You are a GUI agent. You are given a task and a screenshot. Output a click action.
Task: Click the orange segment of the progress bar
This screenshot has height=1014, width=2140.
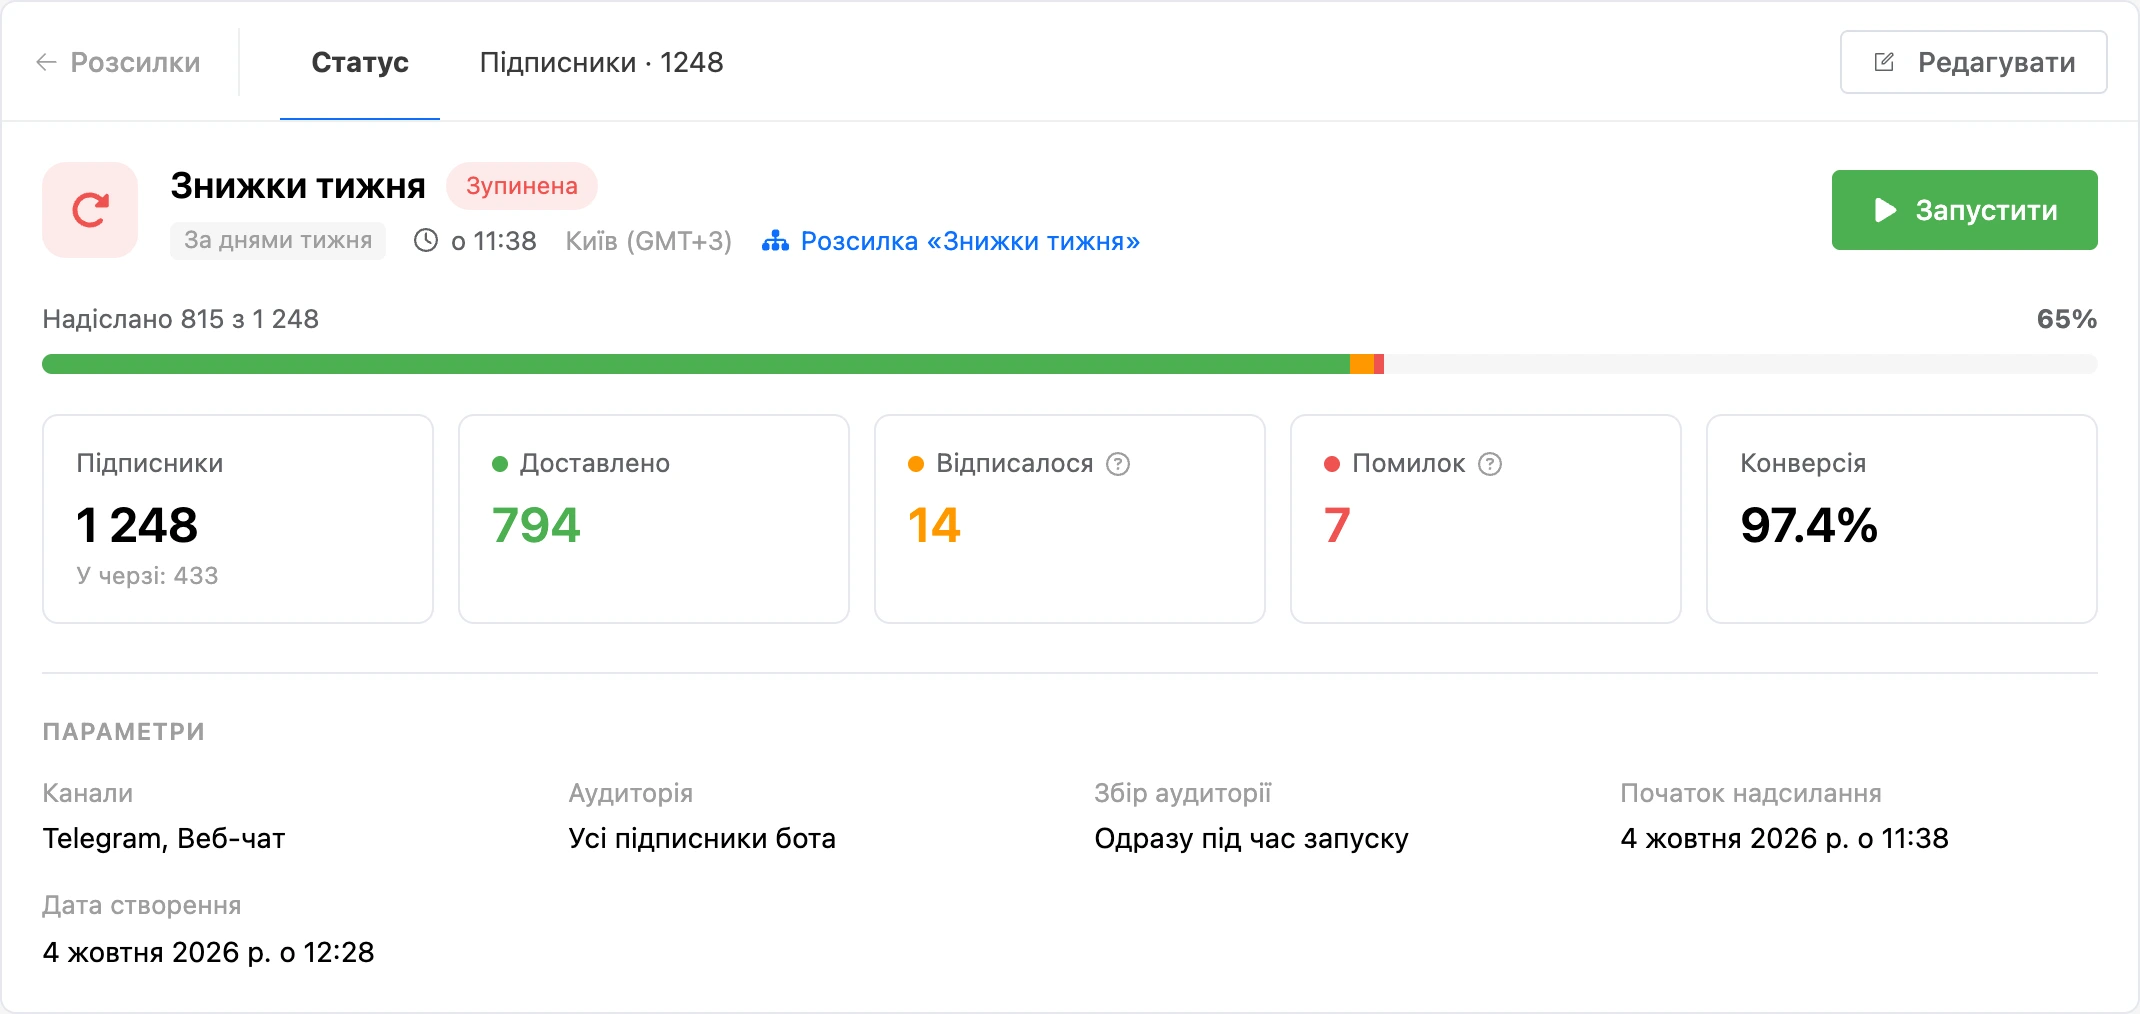1362,364
